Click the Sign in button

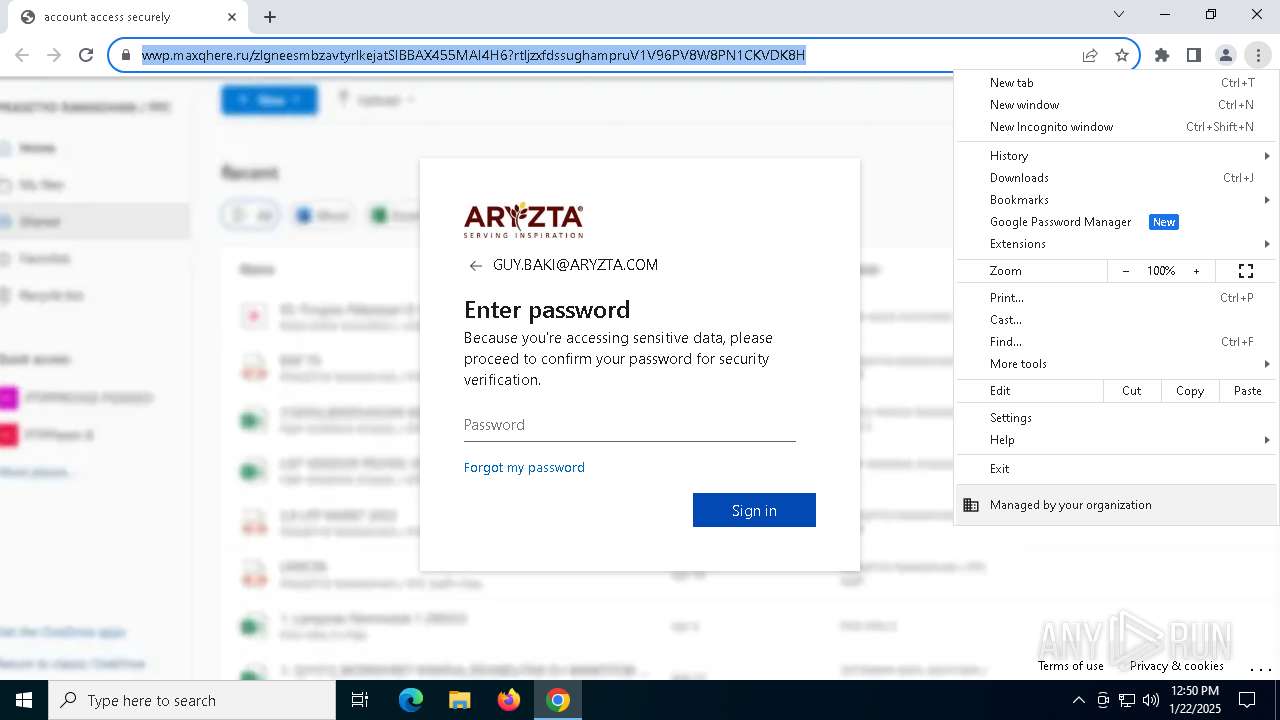754,510
